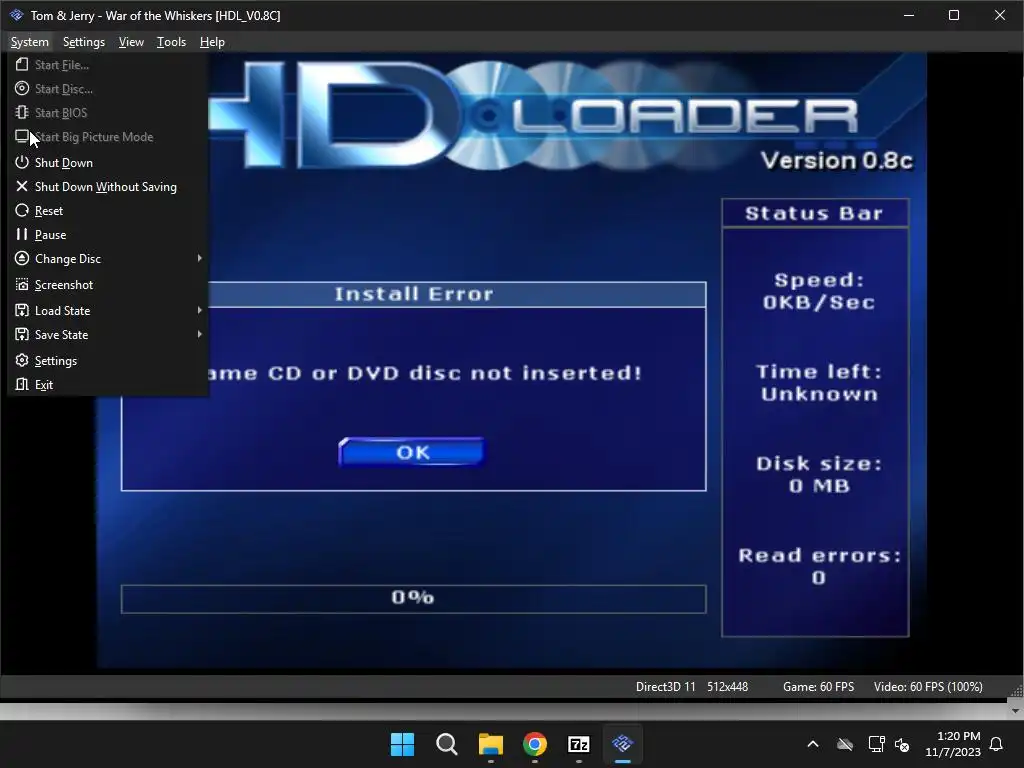Viewport: 1024px width, 768px height.
Task: Click the muted volume tray icon
Action: [903, 744]
